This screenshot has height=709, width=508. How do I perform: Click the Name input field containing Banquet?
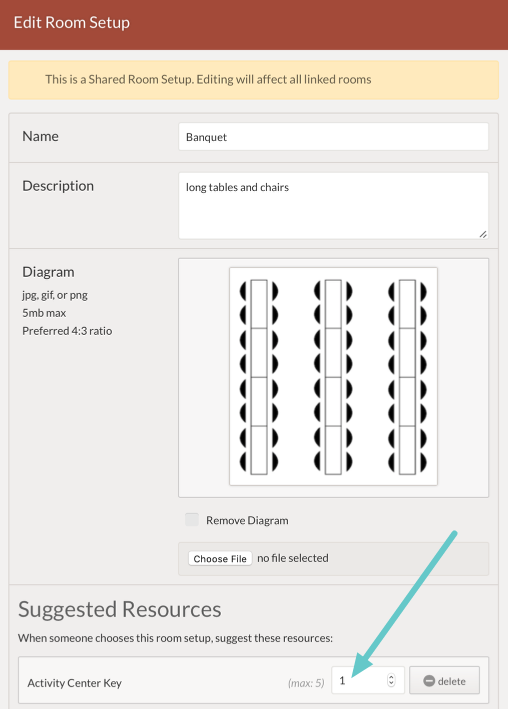(333, 137)
